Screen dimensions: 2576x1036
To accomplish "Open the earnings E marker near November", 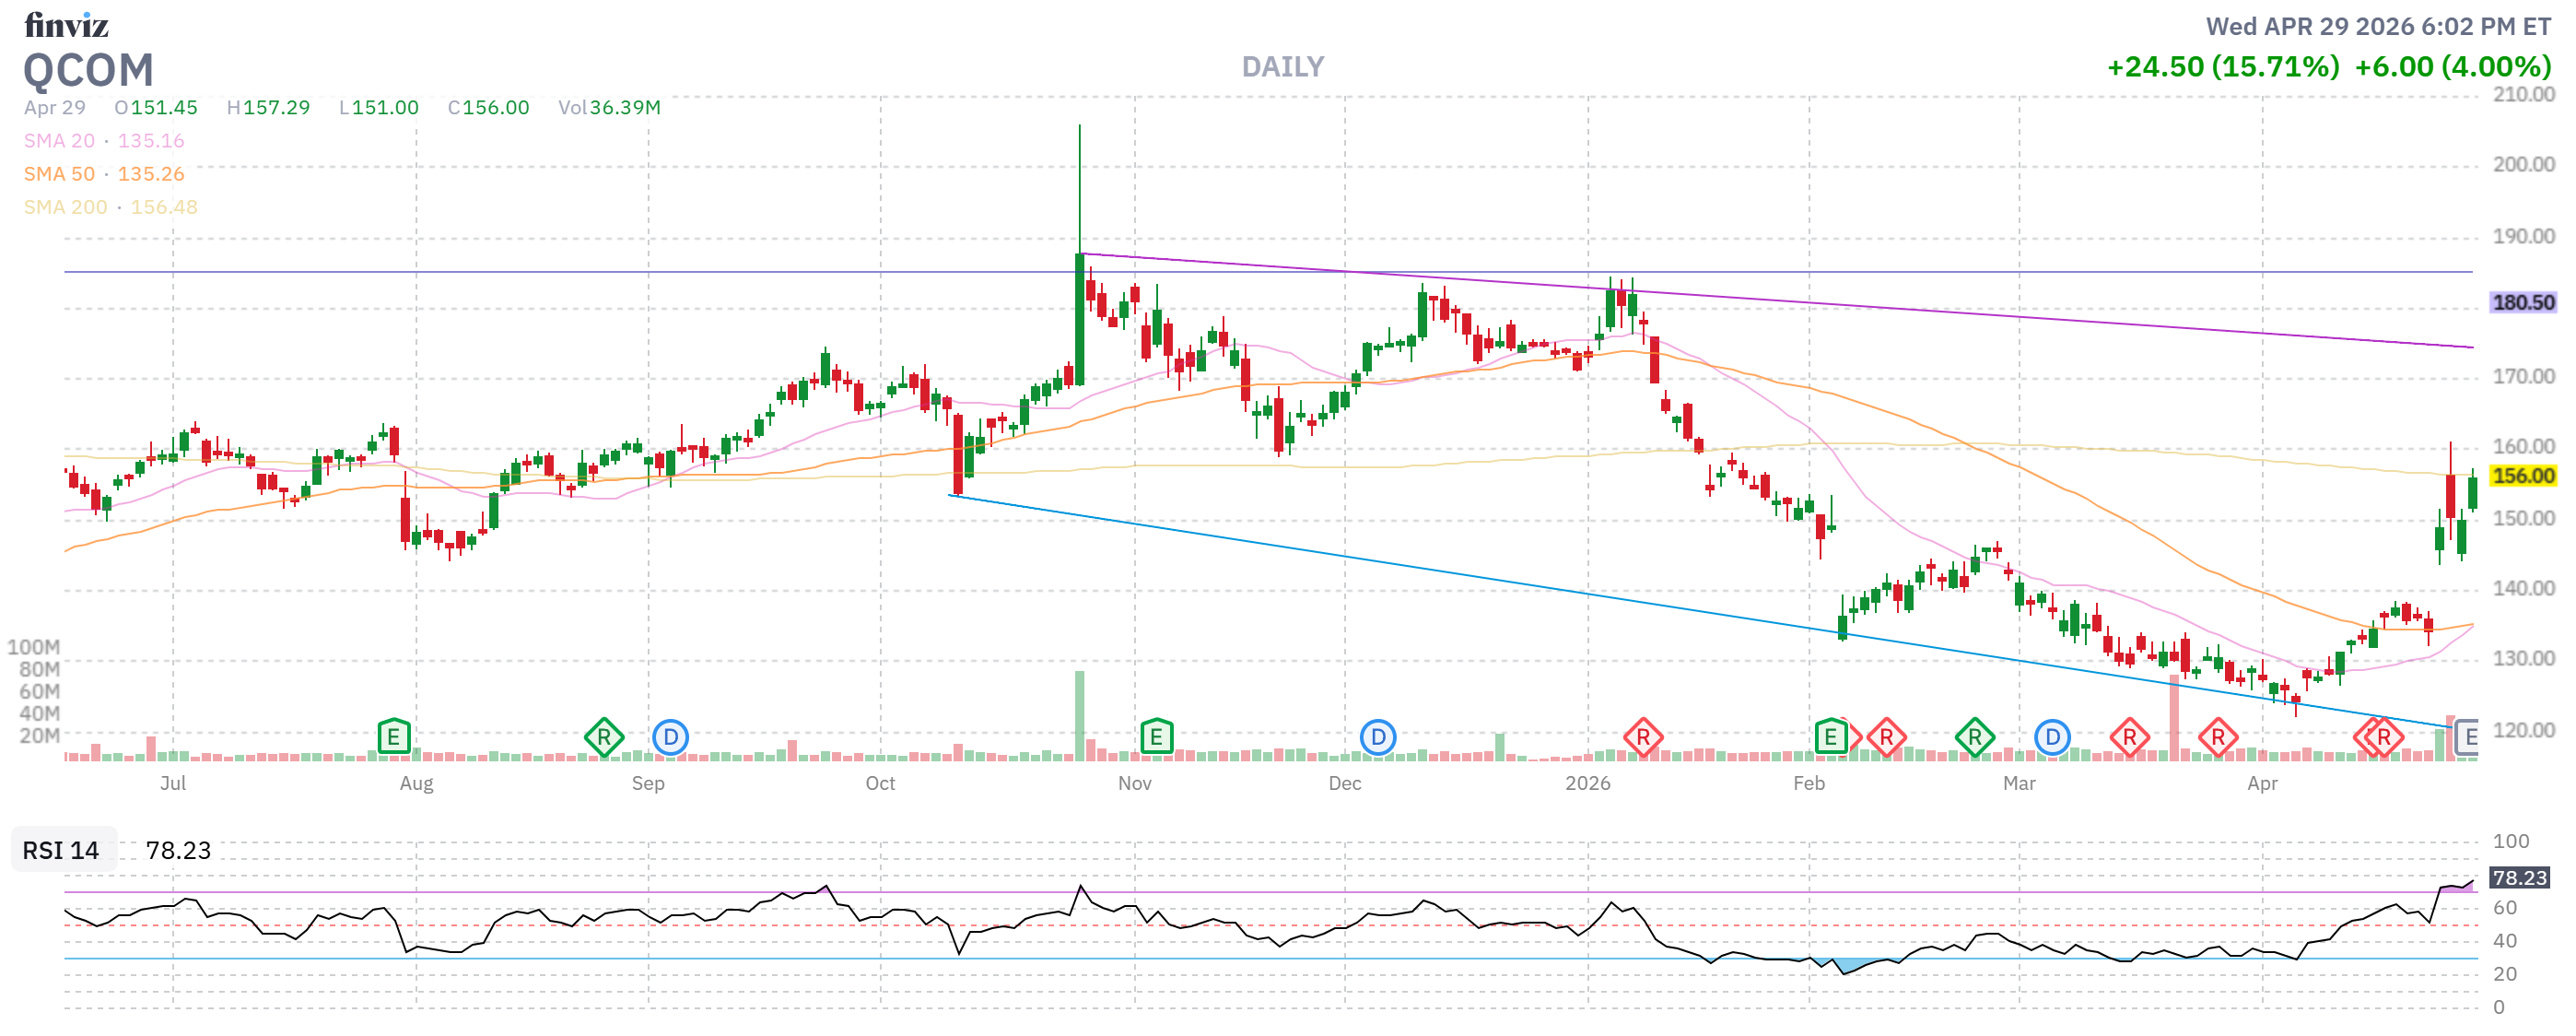I will tap(1156, 738).
